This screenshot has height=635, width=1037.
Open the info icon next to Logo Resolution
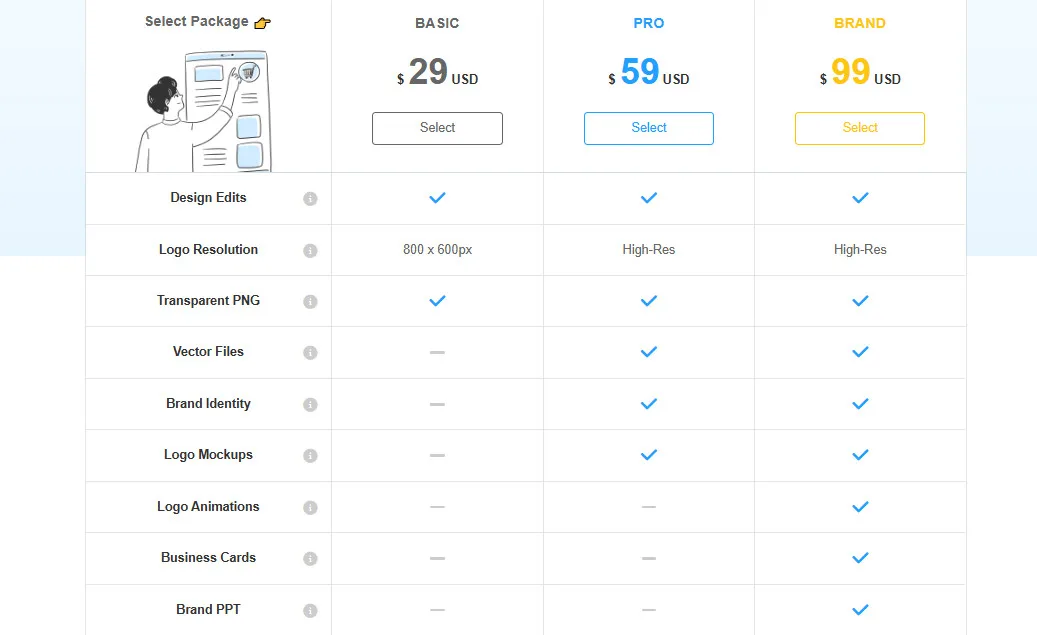coord(310,249)
